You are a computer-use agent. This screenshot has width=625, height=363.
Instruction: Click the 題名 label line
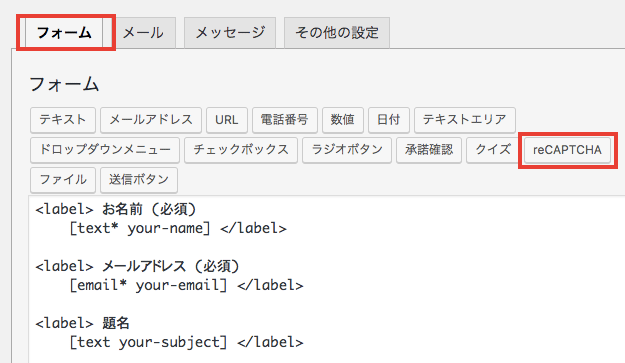(82, 323)
